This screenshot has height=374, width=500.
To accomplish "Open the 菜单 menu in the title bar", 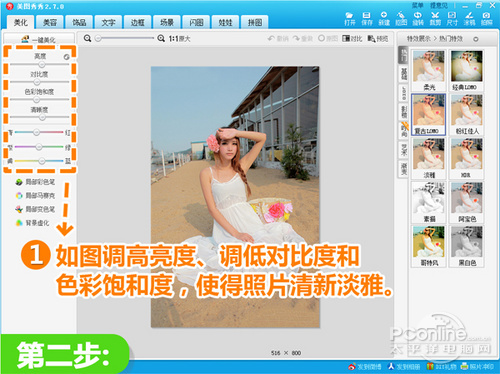I will [x=418, y=6].
